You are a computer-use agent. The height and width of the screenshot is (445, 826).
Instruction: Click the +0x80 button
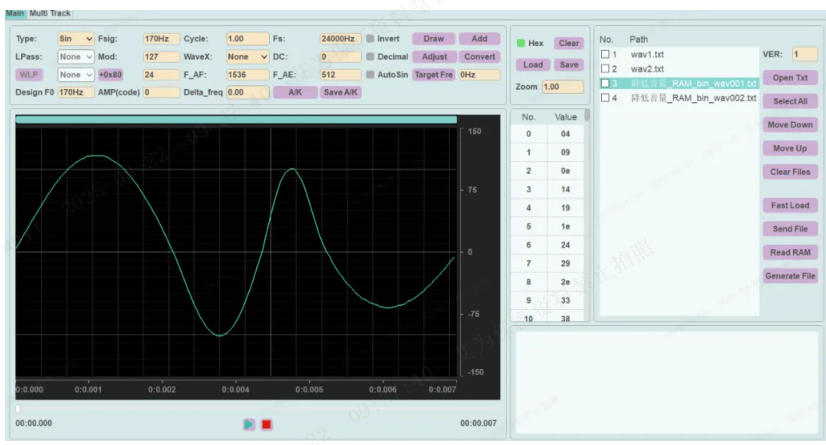point(110,75)
